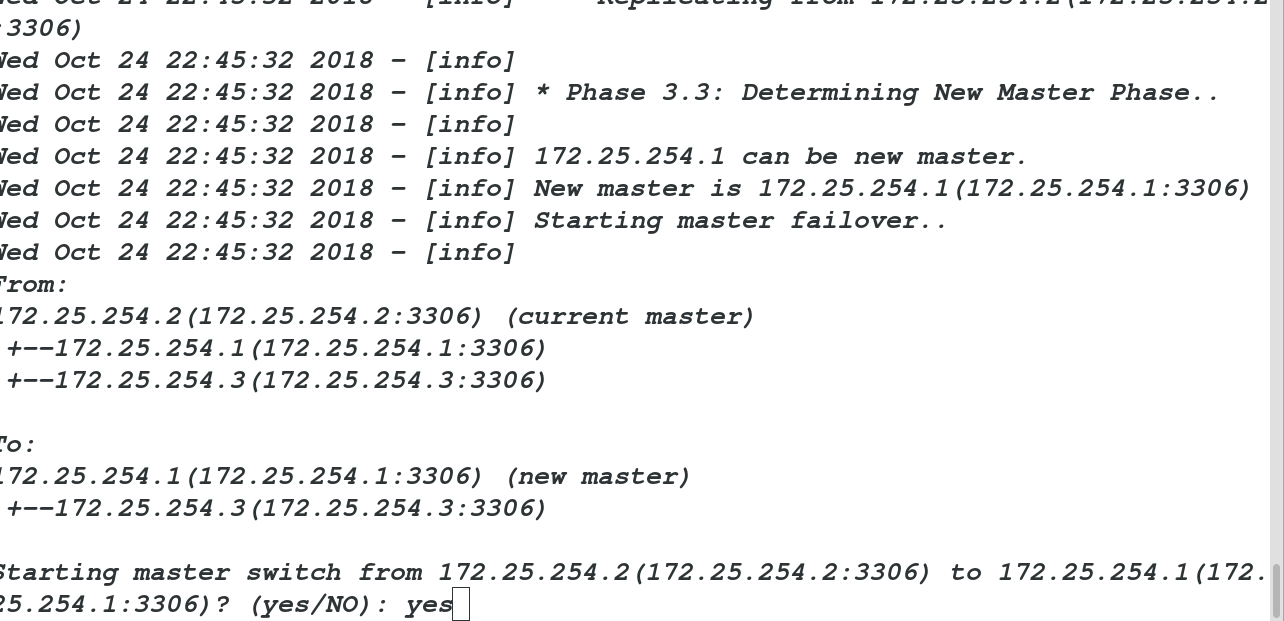Click the terminal scrollbar thumb
1284x621 pixels.
pos(1277,590)
